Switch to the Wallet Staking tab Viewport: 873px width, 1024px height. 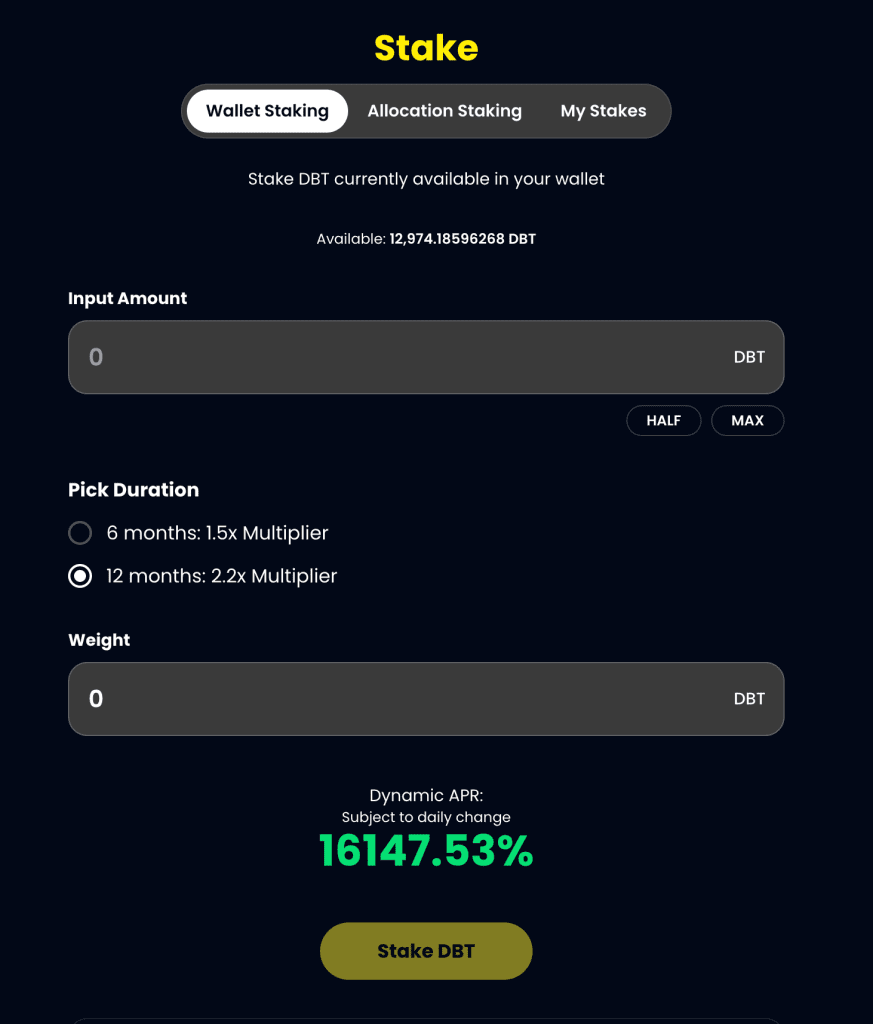pos(267,111)
